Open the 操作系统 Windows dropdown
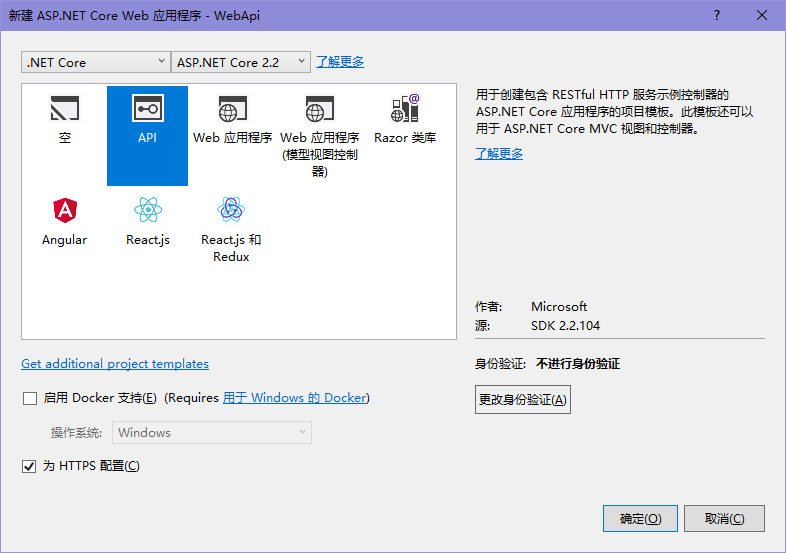 (212, 433)
